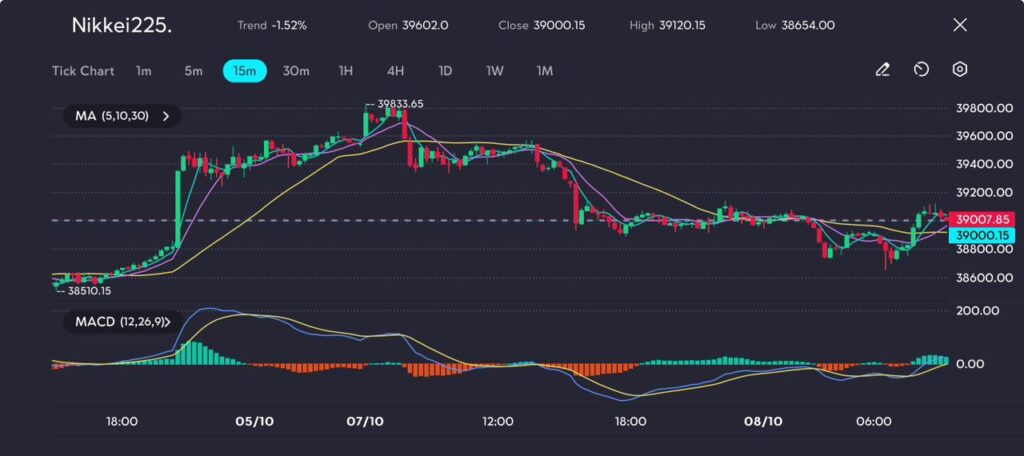1024x456 pixels.
Task: Click the reset chart history icon
Action: click(x=921, y=70)
